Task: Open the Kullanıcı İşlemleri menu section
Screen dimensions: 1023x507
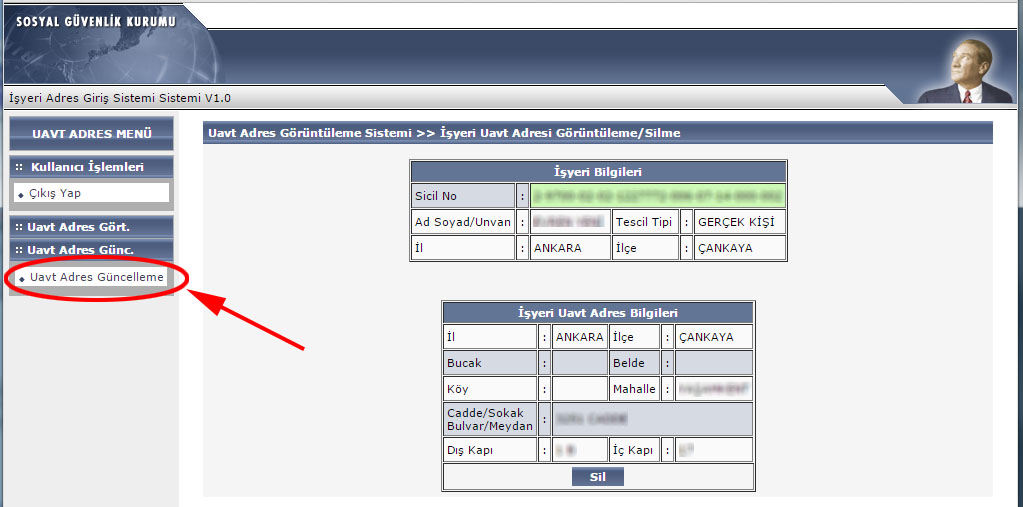Action: click(91, 167)
